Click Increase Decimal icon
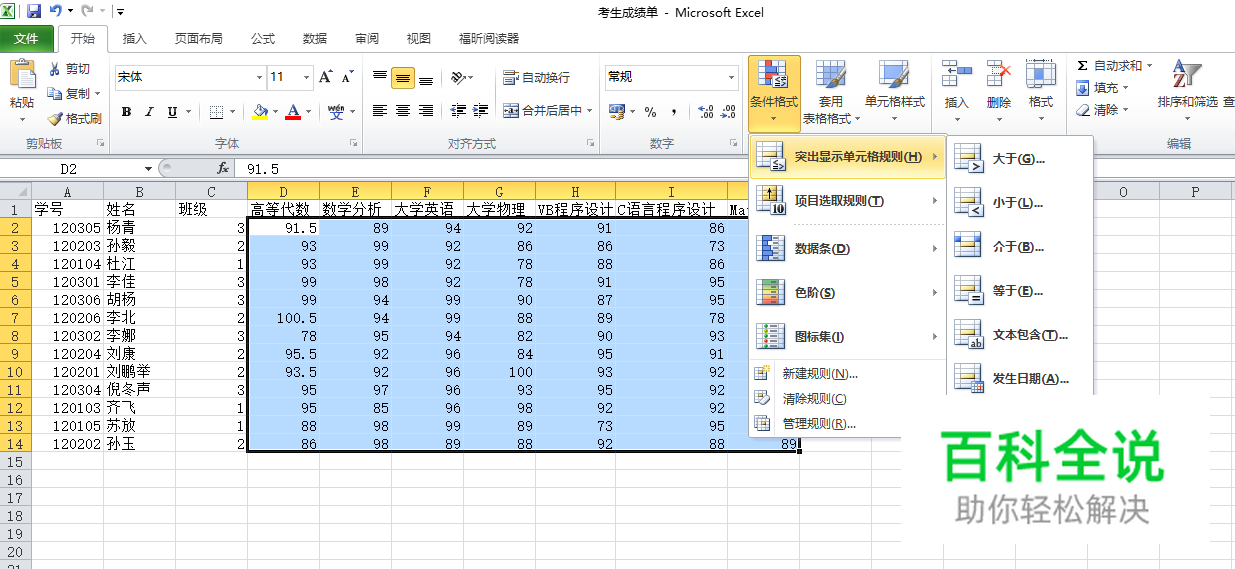Screen dimensions: 1235x569 [x=705, y=112]
